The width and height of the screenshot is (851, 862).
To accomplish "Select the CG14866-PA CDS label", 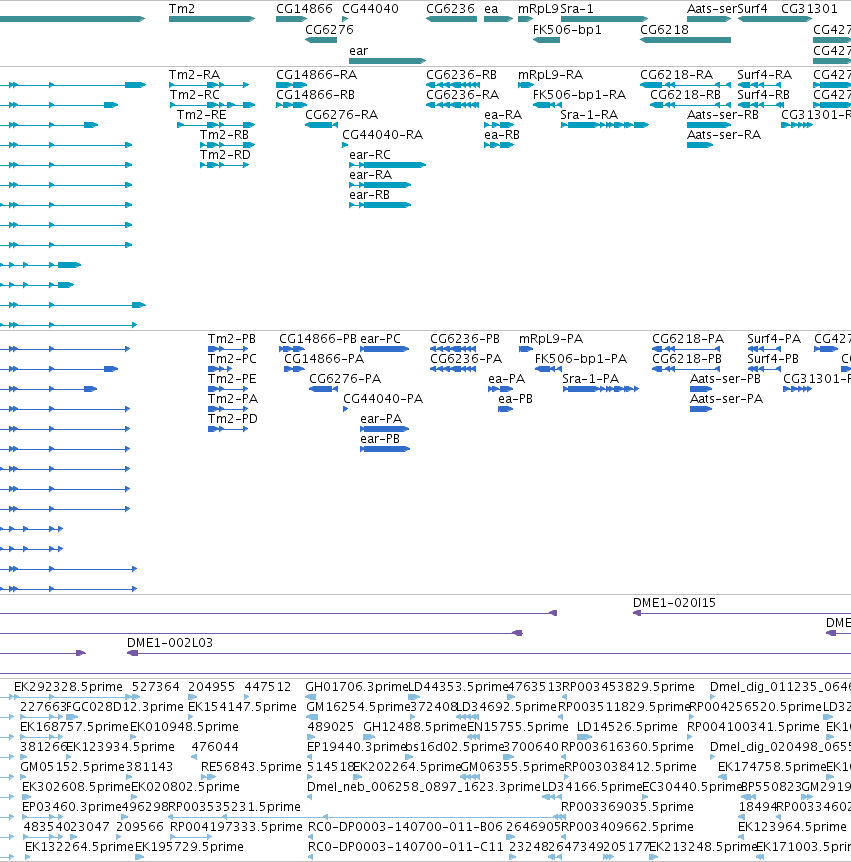I will (324, 359).
